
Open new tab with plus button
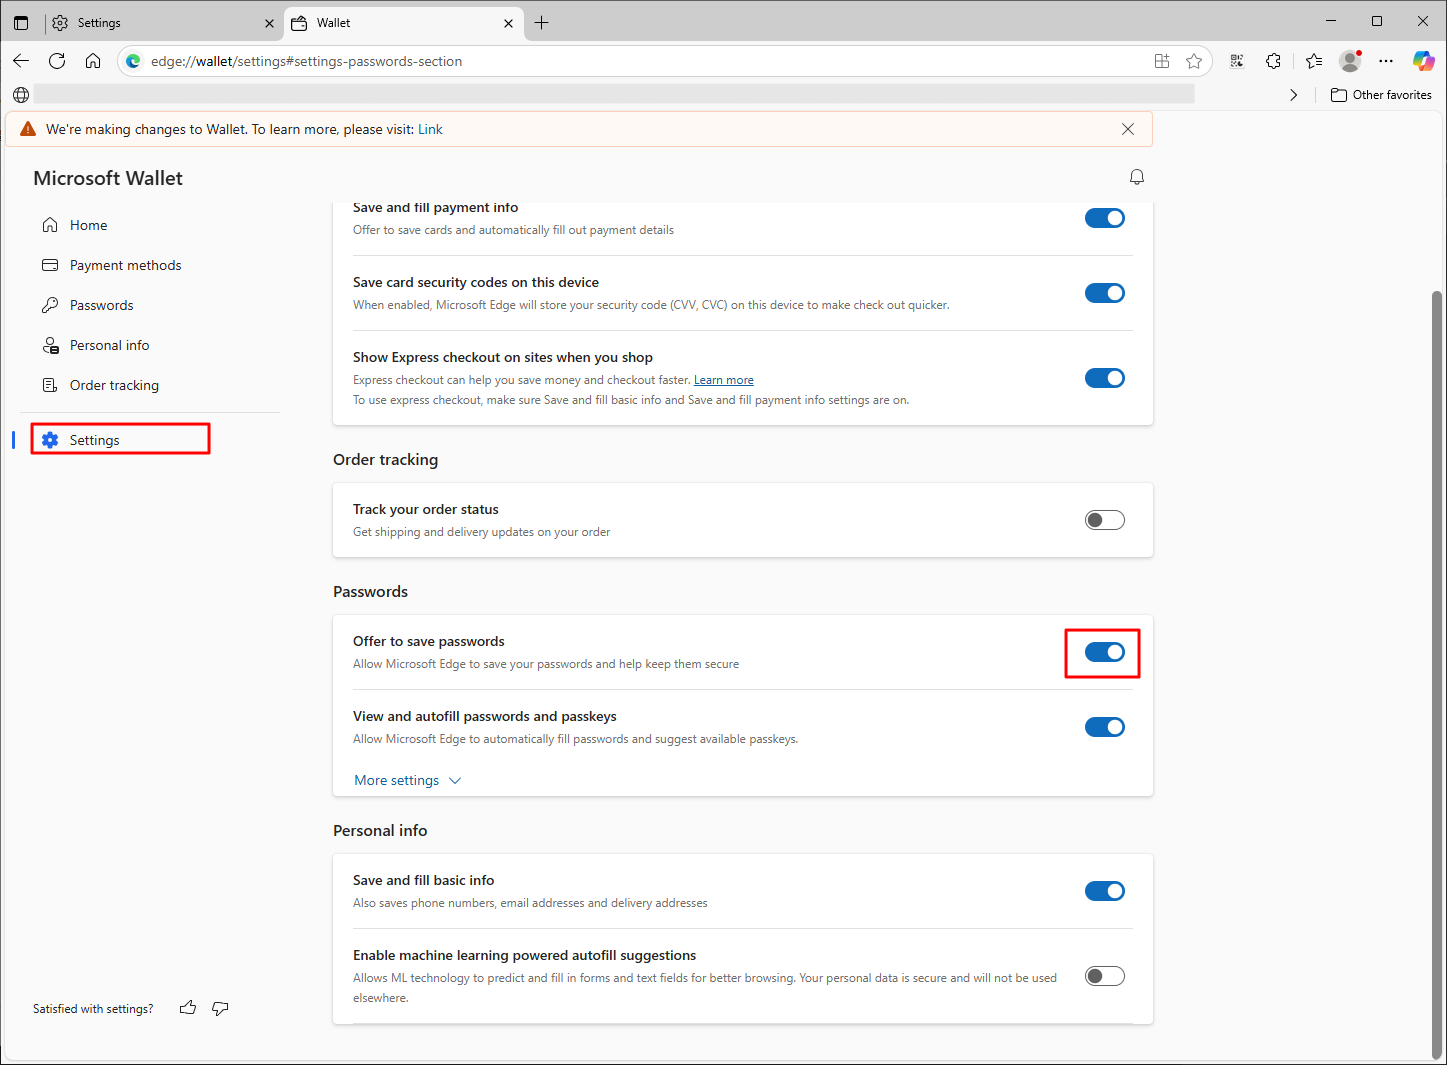[x=542, y=22]
